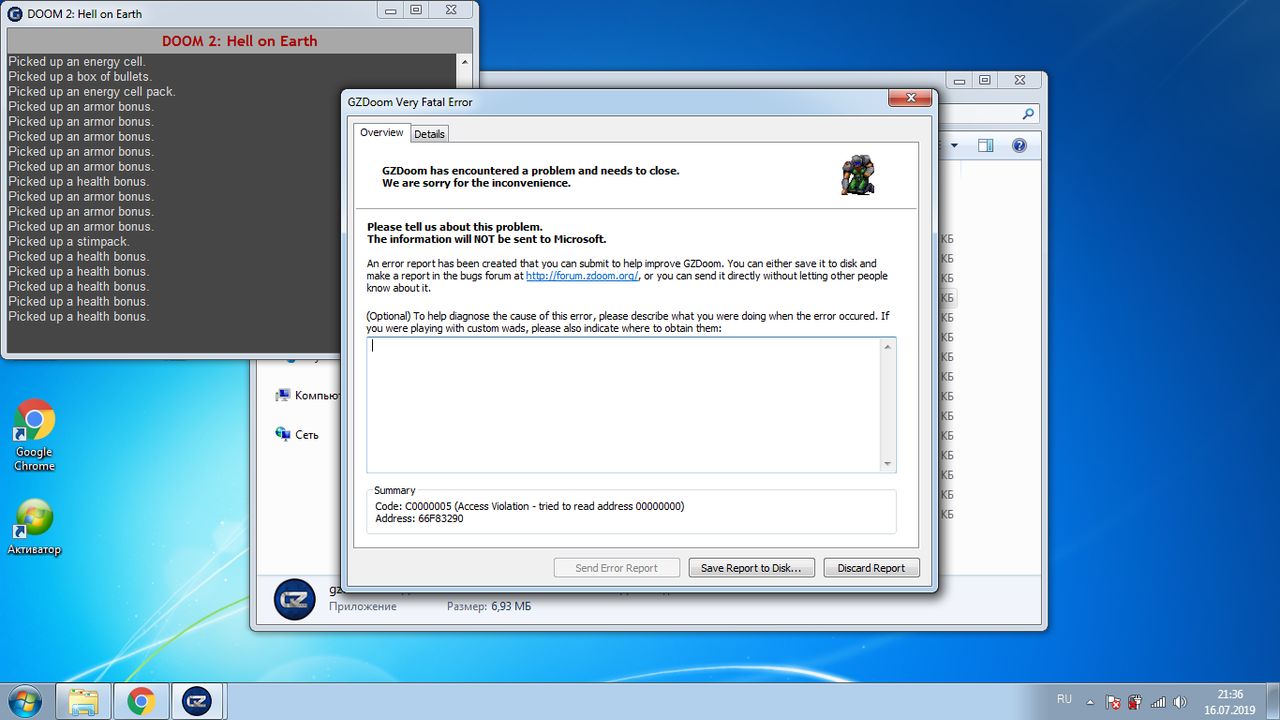The width and height of the screenshot is (1280, 720).
Task: Minimize the DOOM 2: Hell on Earth window
Action: tap(392, 9)
